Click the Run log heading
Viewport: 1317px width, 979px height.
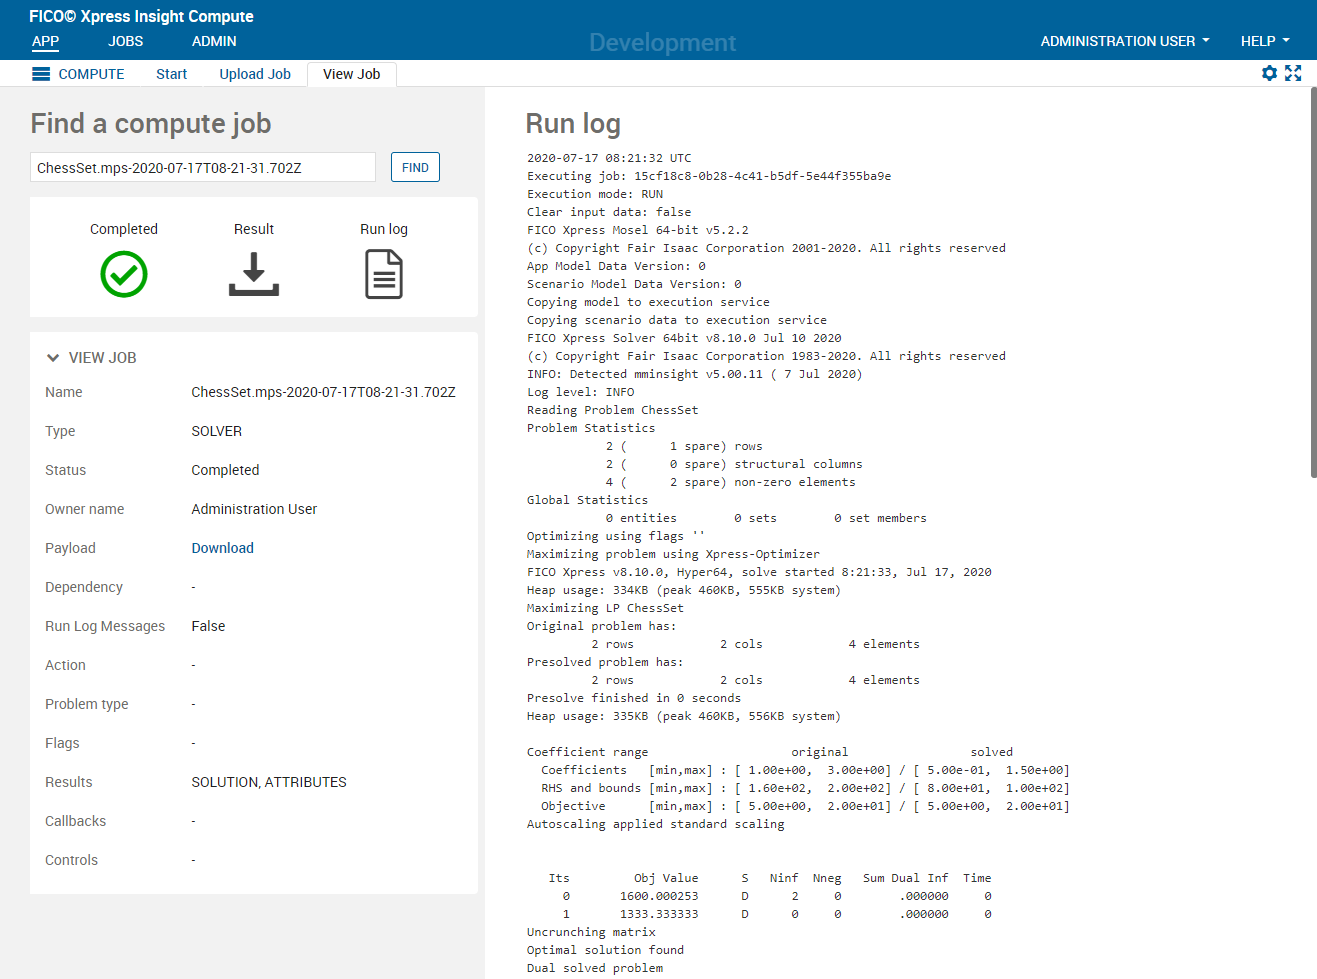tap(573, 123)
